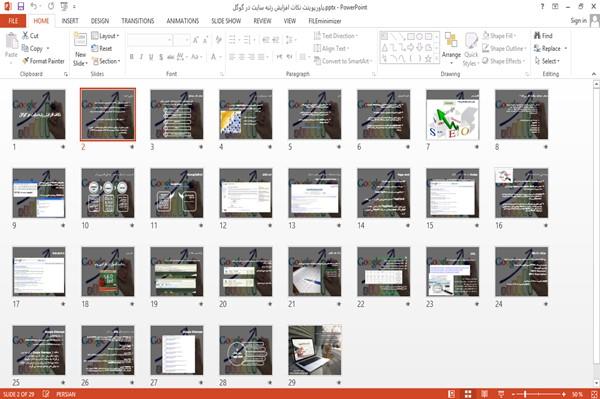Image resolution: width=600 pixels, height=399 pixels.
Task: Switch to the ANIMATIONS tab
Action: click(x=183, y=21)
